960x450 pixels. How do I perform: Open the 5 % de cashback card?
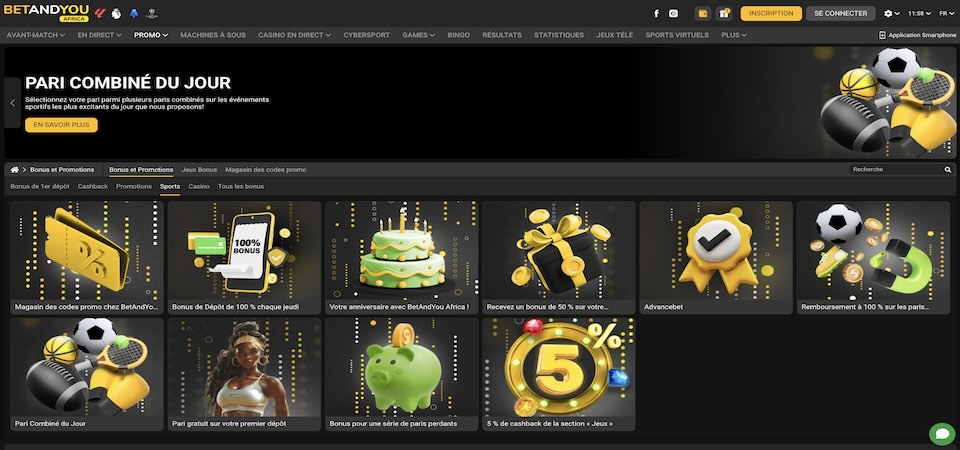[559, 374]
